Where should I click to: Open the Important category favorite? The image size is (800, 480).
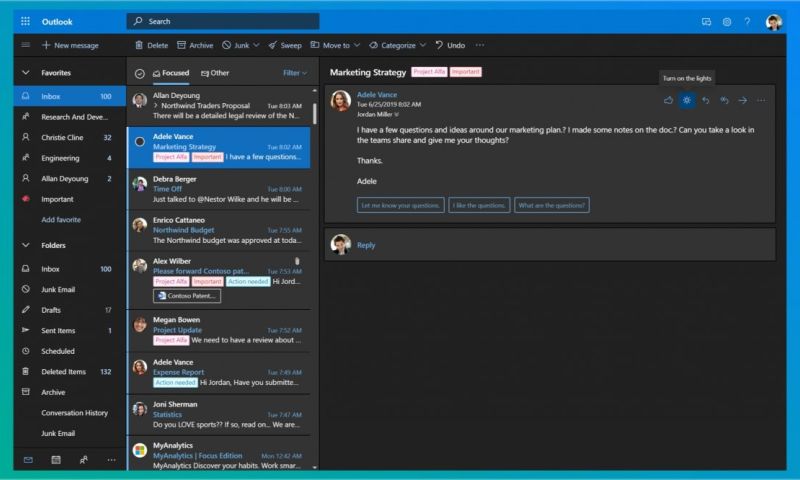(x=70, y=199)
